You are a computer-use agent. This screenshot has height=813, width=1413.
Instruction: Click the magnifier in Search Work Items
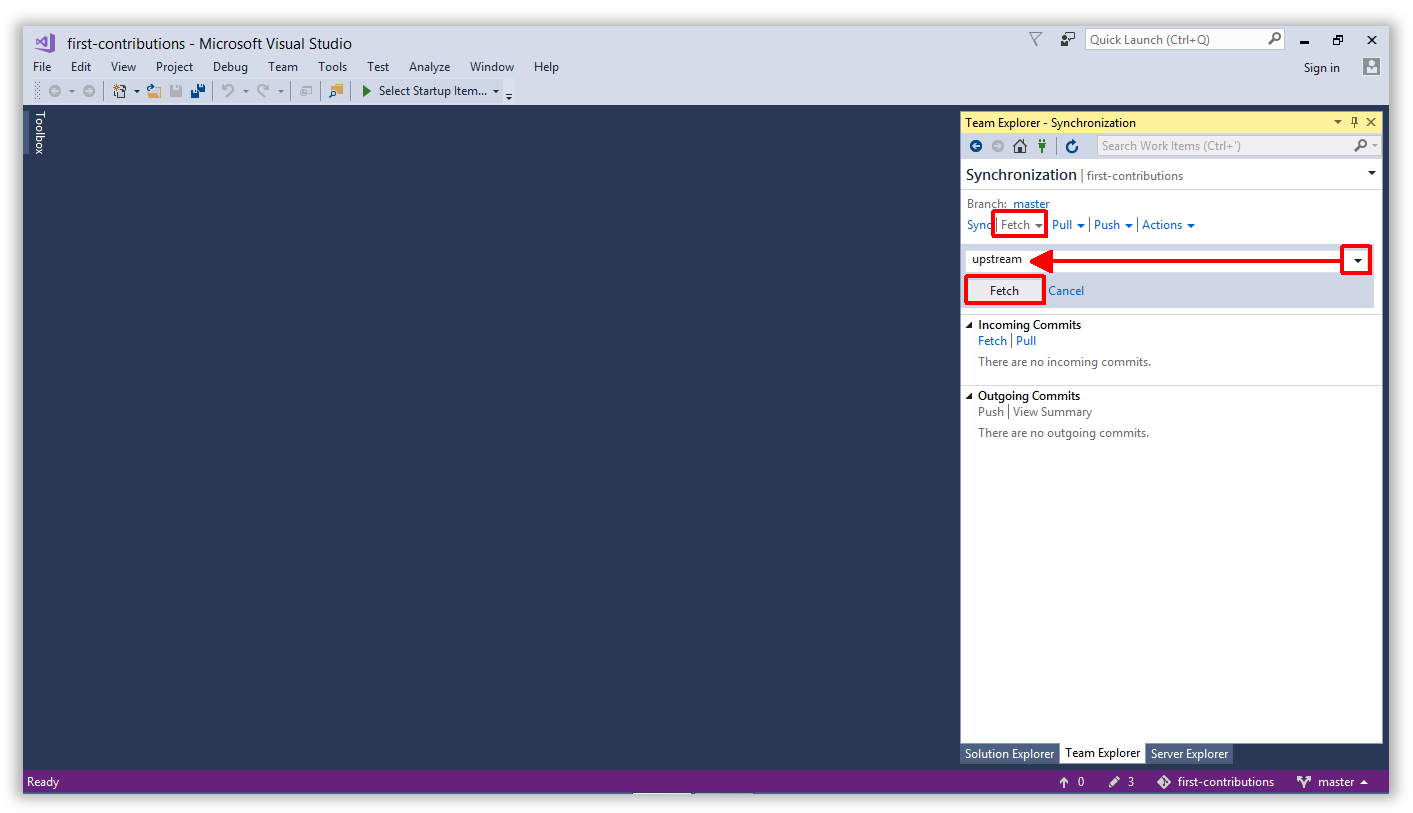point(1360,146)
